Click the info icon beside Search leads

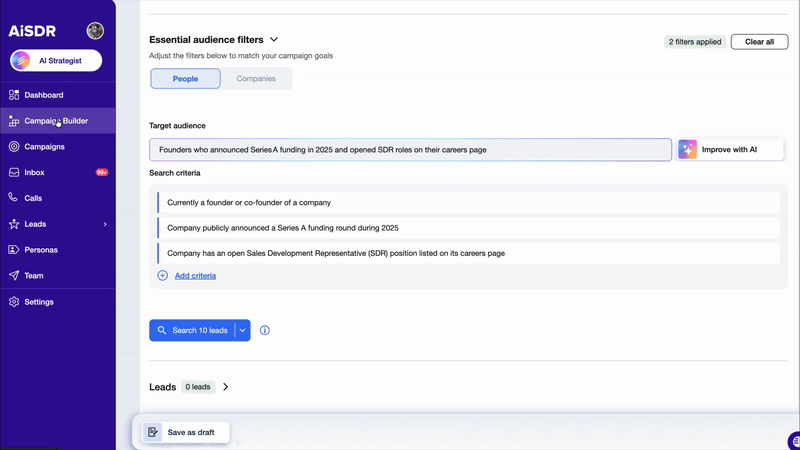click(x=265, y=331)
